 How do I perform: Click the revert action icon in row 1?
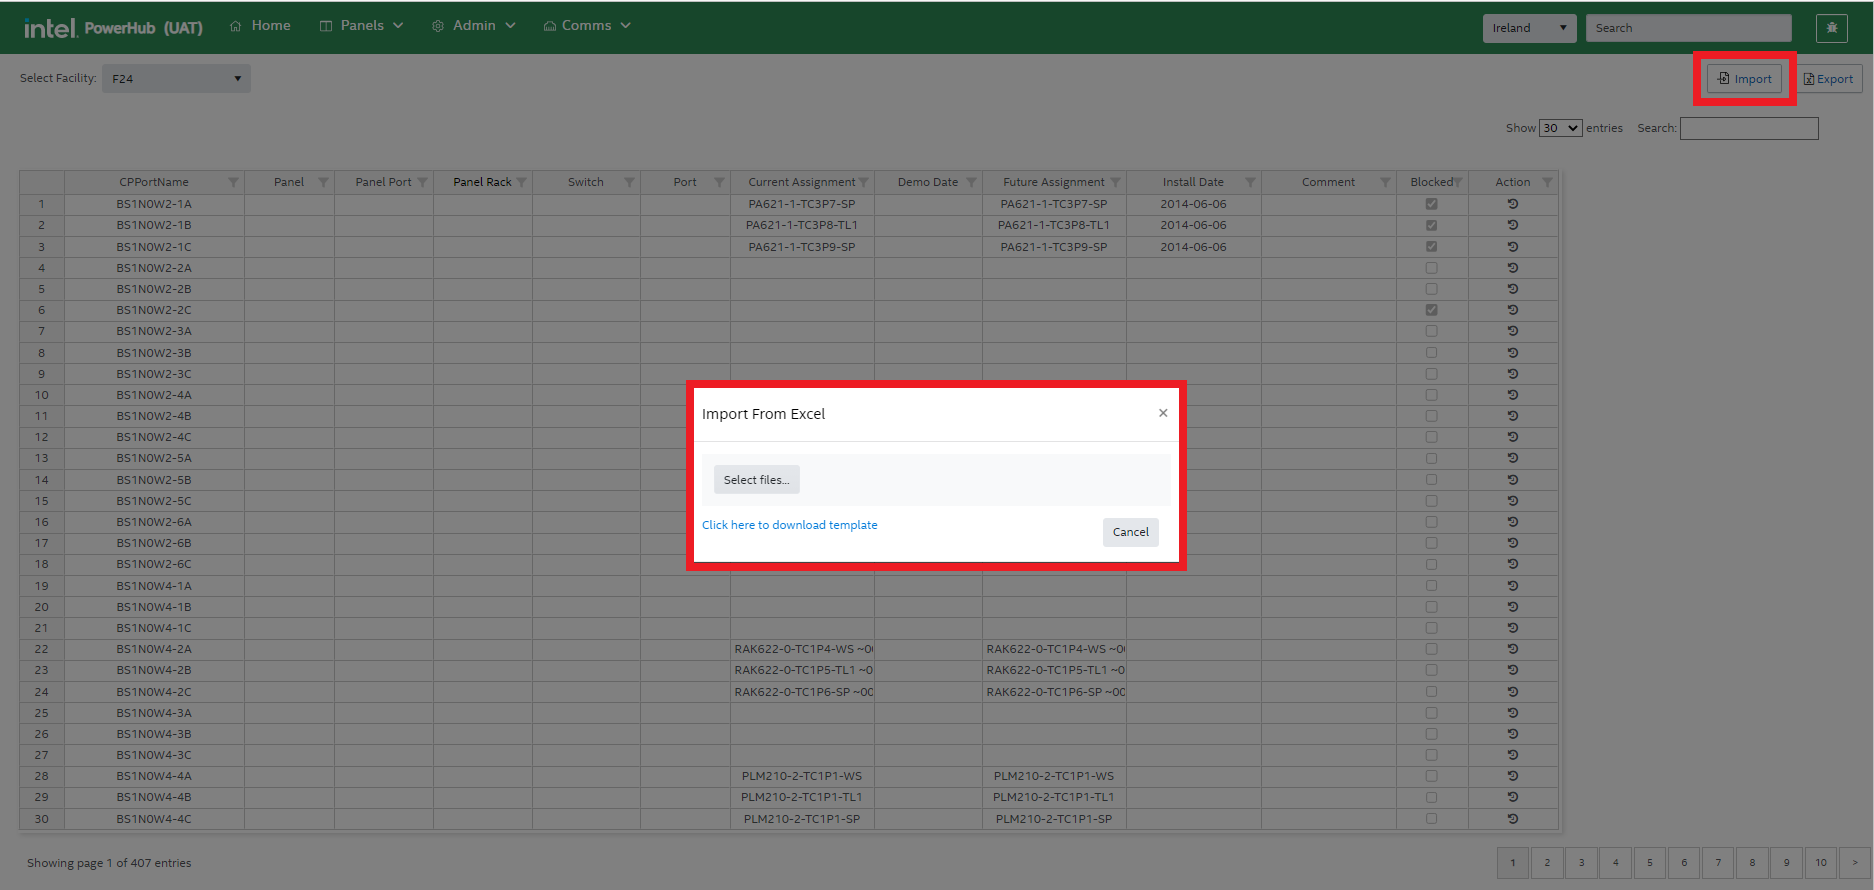coord(1512,204)
